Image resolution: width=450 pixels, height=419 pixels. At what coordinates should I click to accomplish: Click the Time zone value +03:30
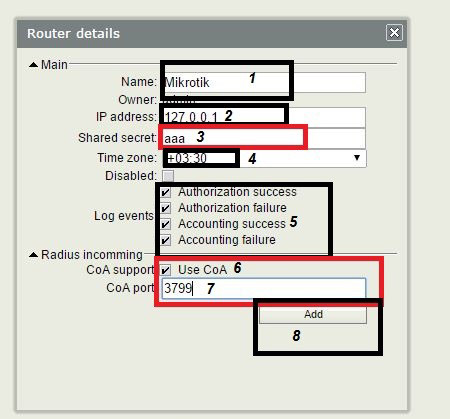(187, 158)
